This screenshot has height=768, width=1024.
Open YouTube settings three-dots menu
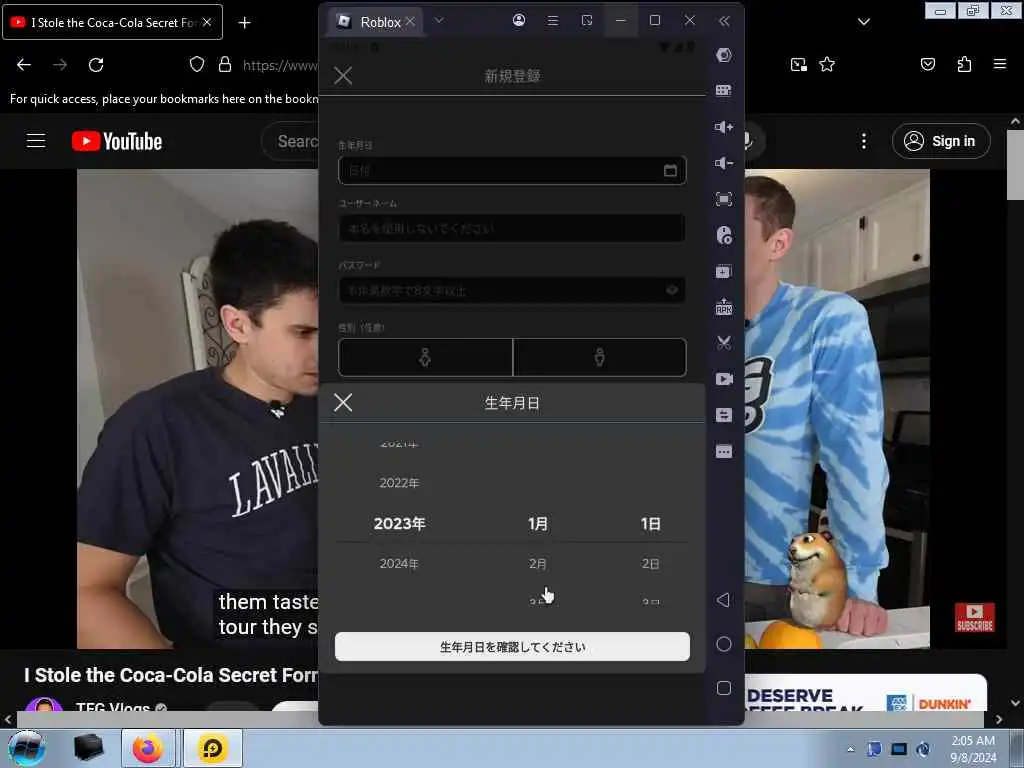863,141
